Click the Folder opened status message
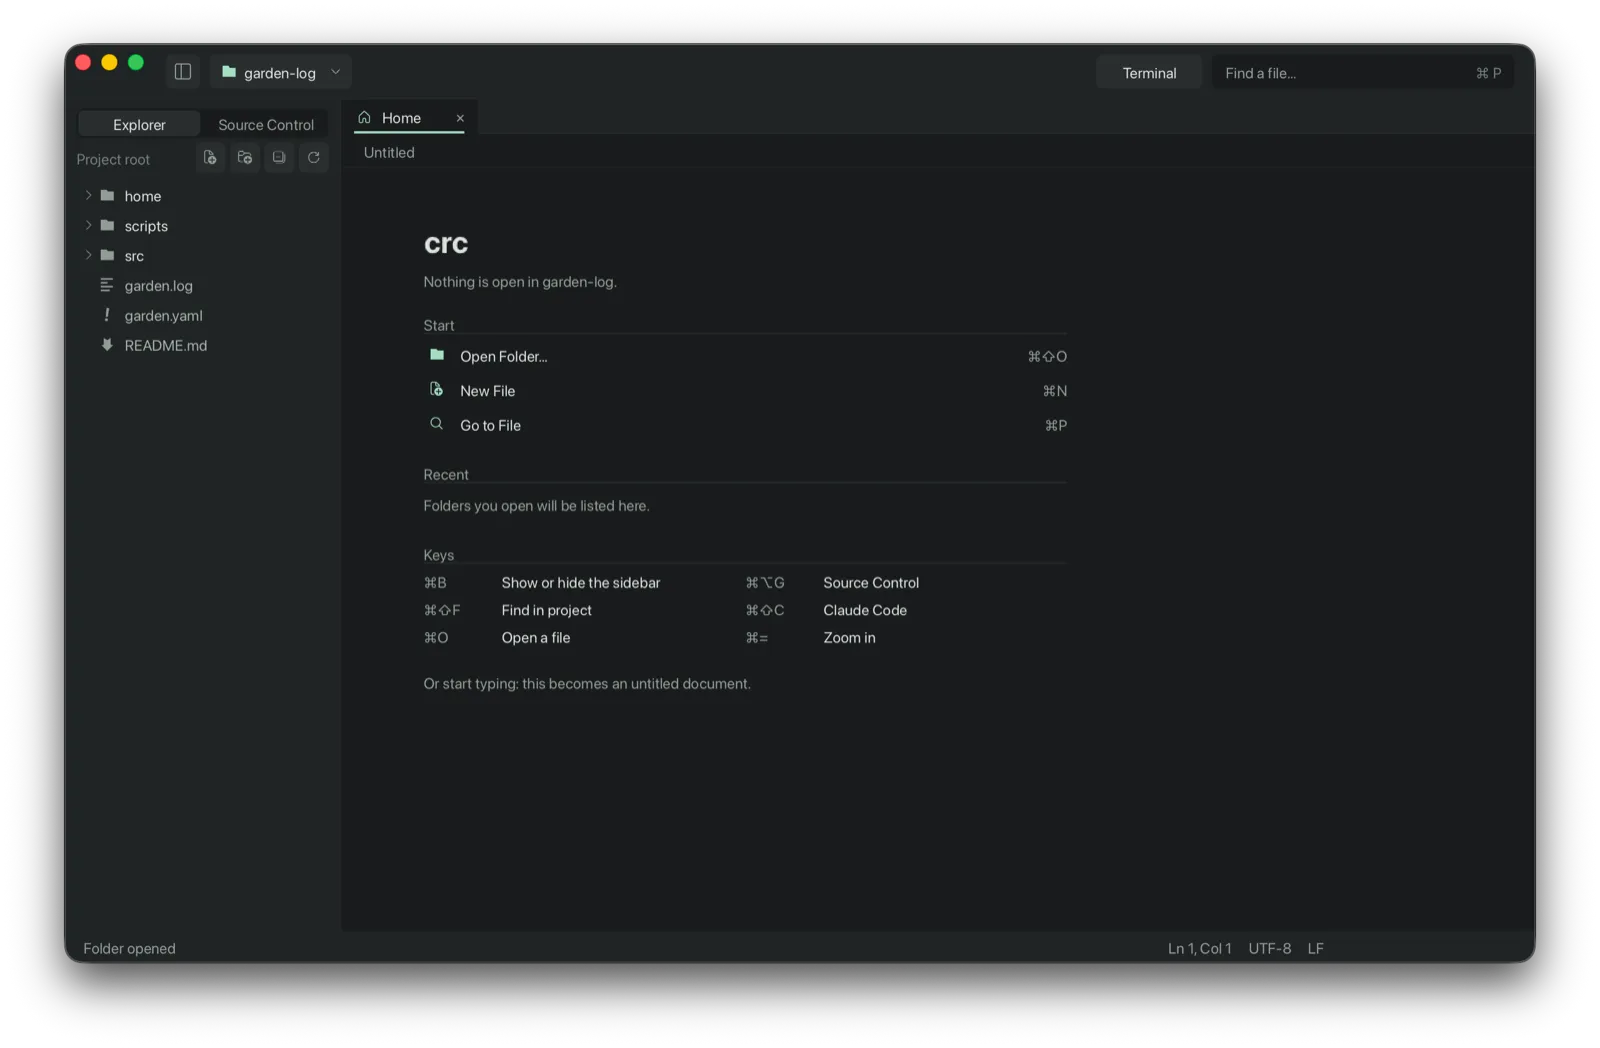The image size is (1600, 1048). point(129,948)
